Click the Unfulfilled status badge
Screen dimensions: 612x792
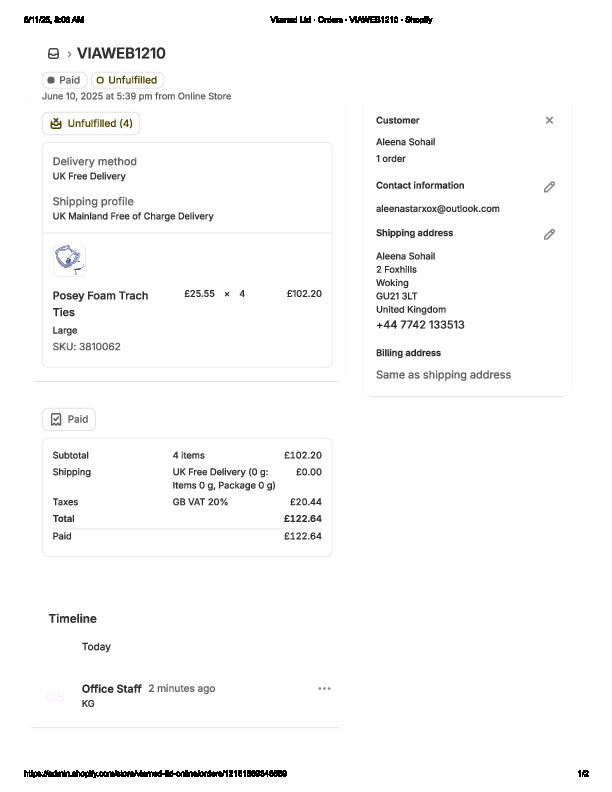[x=127, y=80]
